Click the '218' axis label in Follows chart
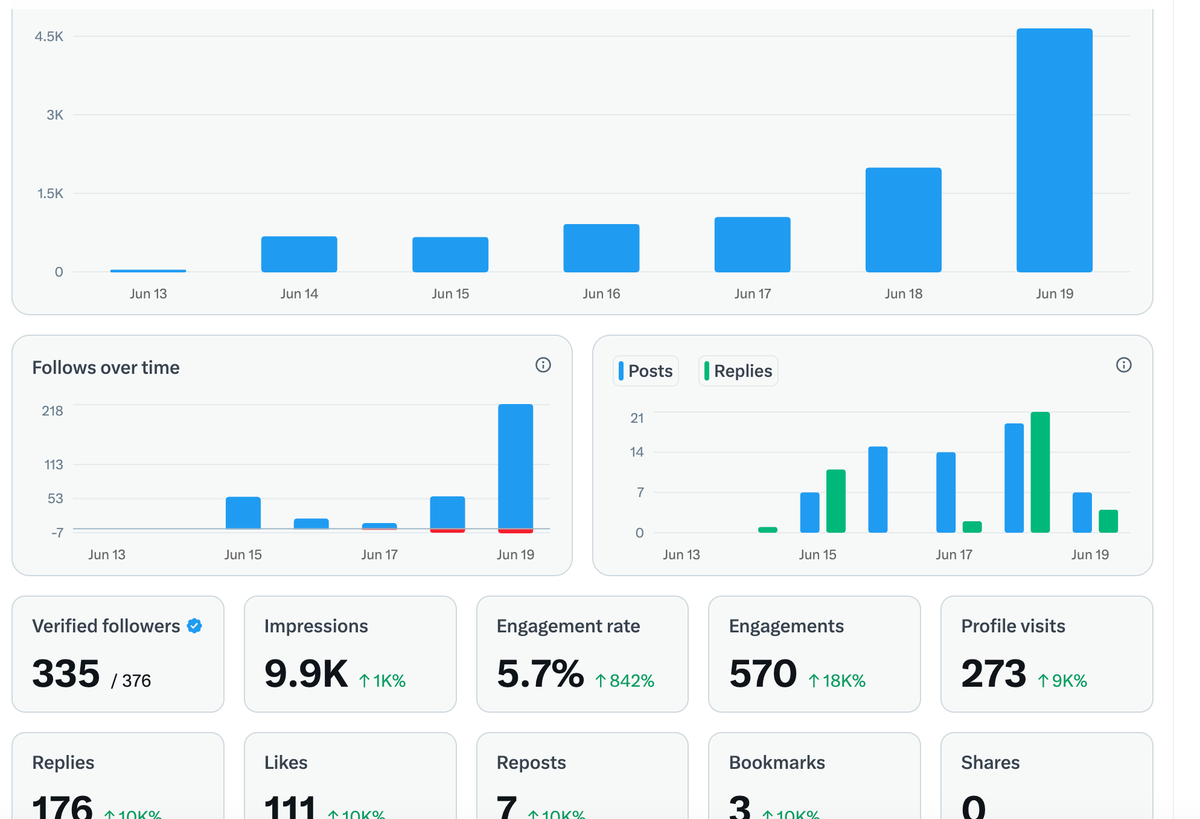The width and height of the screenshot is (1200, 819). pos(52,411)
